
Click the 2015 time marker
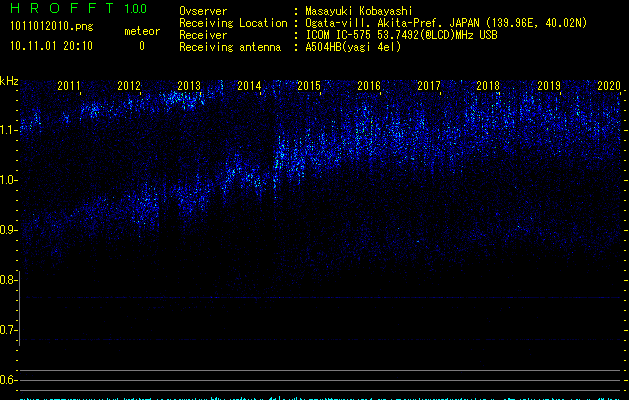pyautogui.click(x=309, y=86)
